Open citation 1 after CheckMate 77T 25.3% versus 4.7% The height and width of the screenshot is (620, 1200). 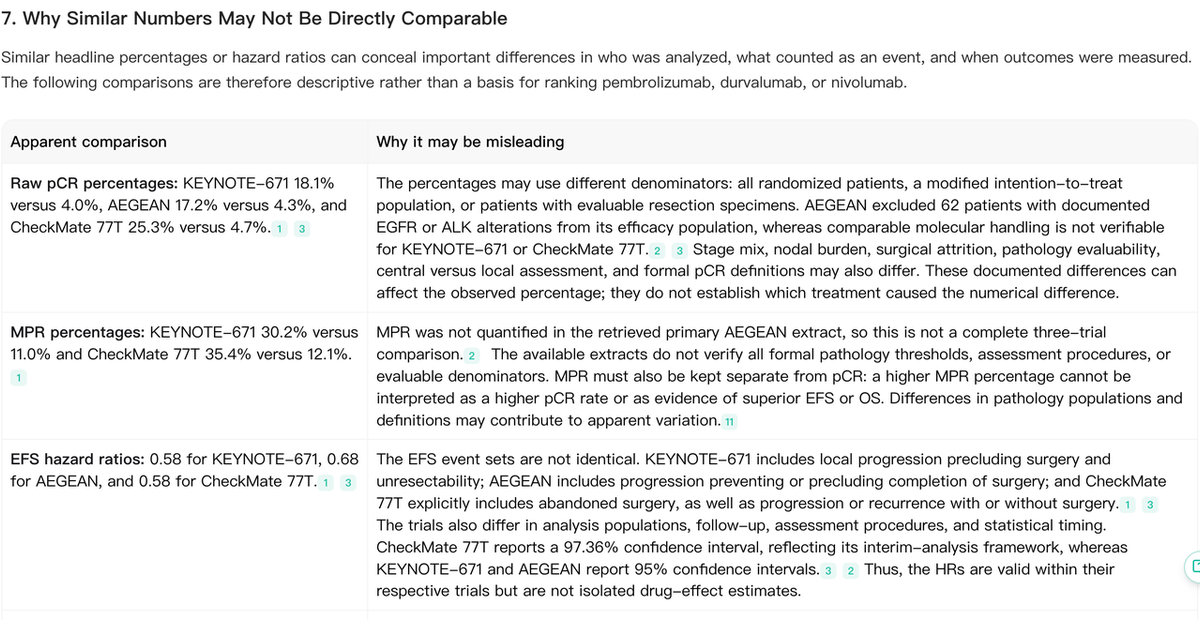pyautogui.click(x=279, y=228)
